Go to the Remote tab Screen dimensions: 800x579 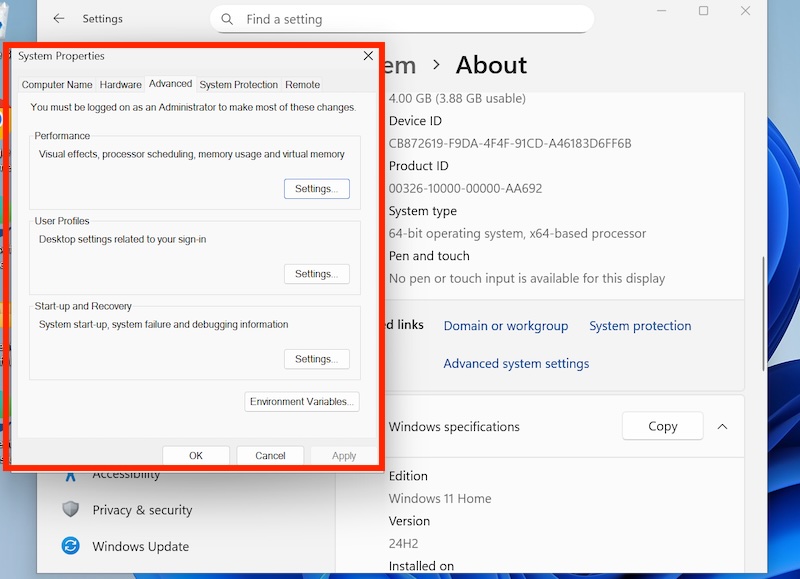tap(302, 85)
